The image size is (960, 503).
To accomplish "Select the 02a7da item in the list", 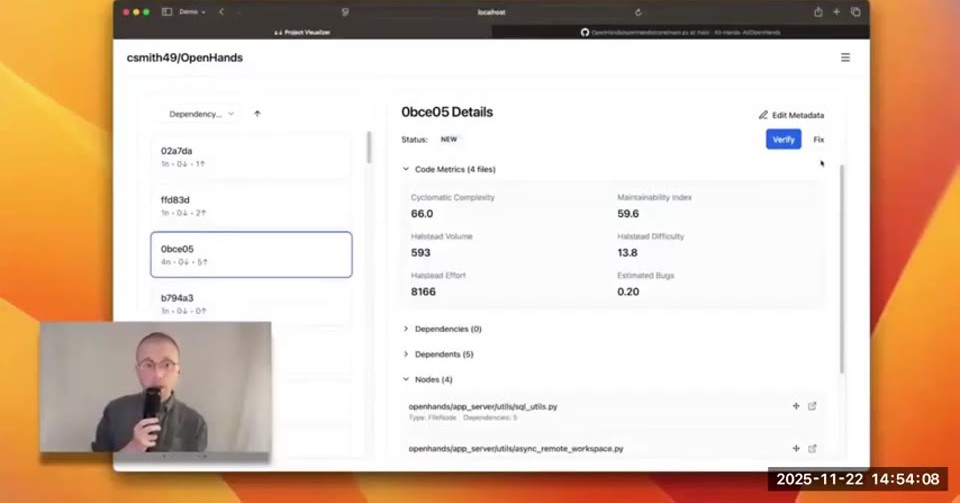I will (251, 157).
